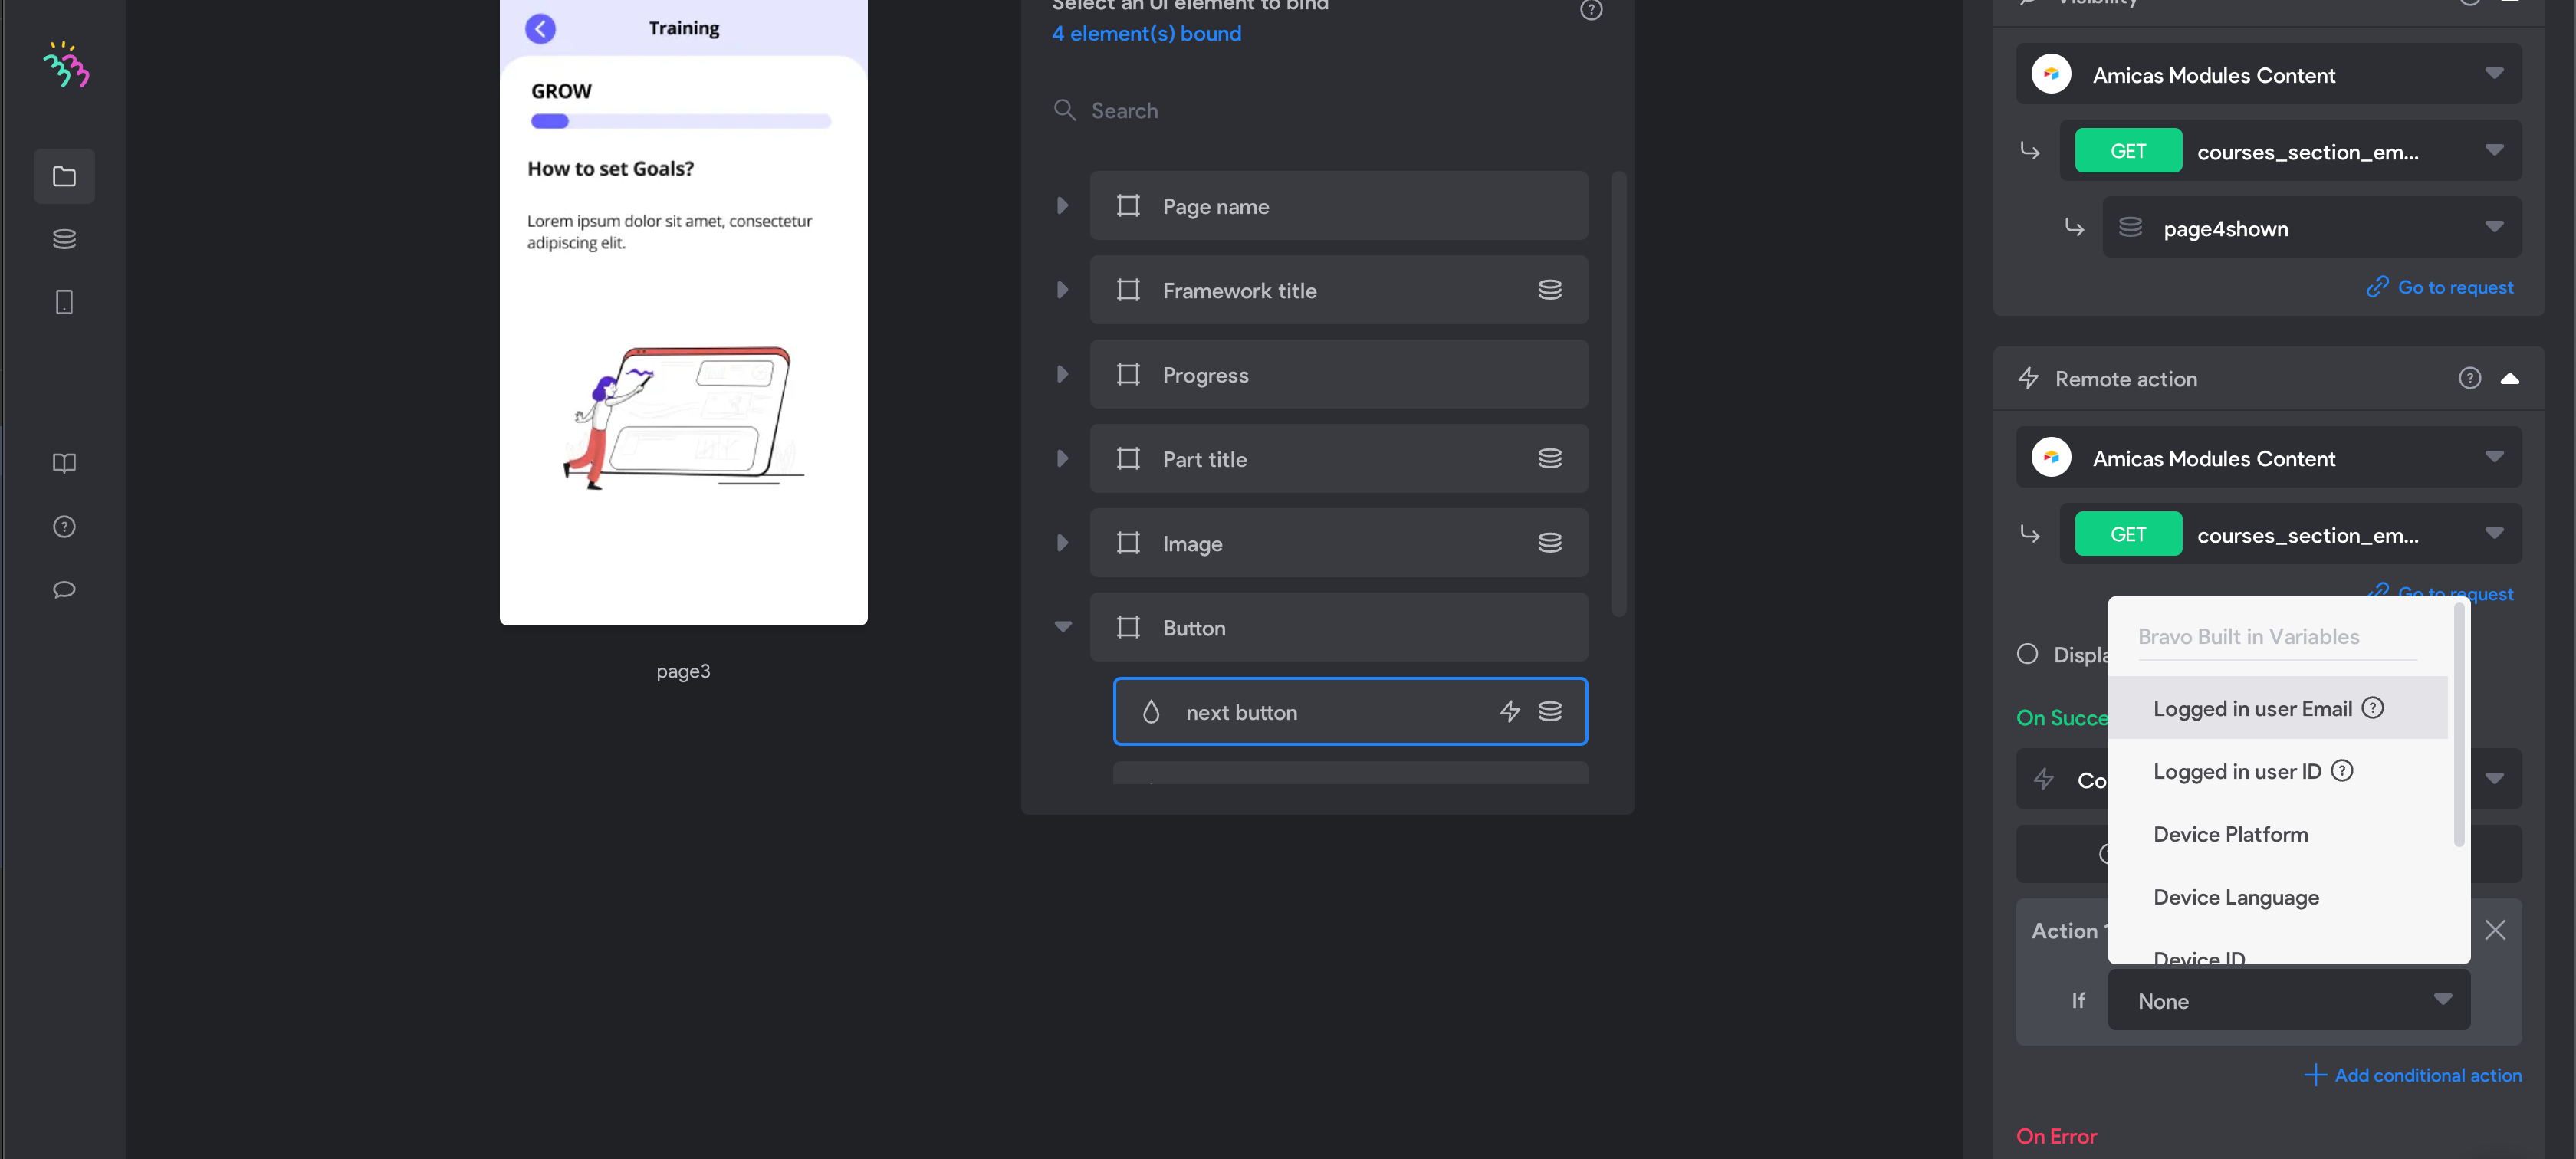Click the purple back arrow in Training preview

tap(540, 28)
